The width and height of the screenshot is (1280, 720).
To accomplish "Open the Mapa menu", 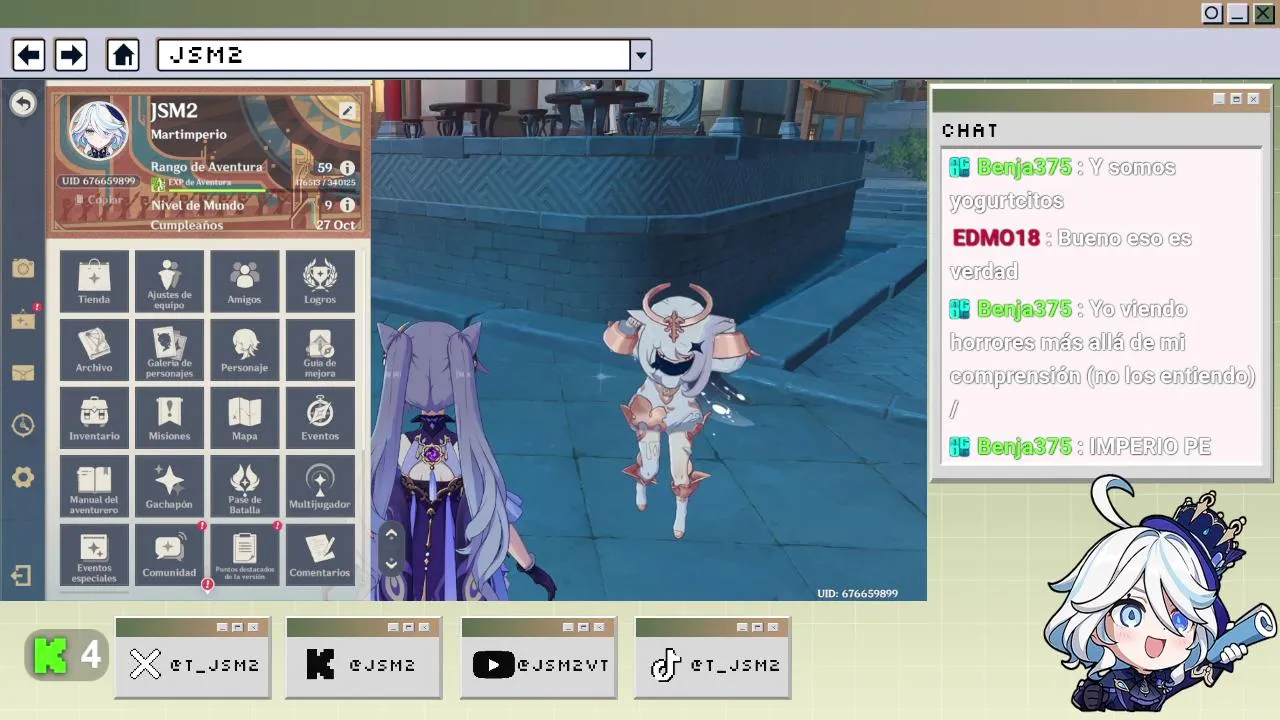I will coord(244,418).
